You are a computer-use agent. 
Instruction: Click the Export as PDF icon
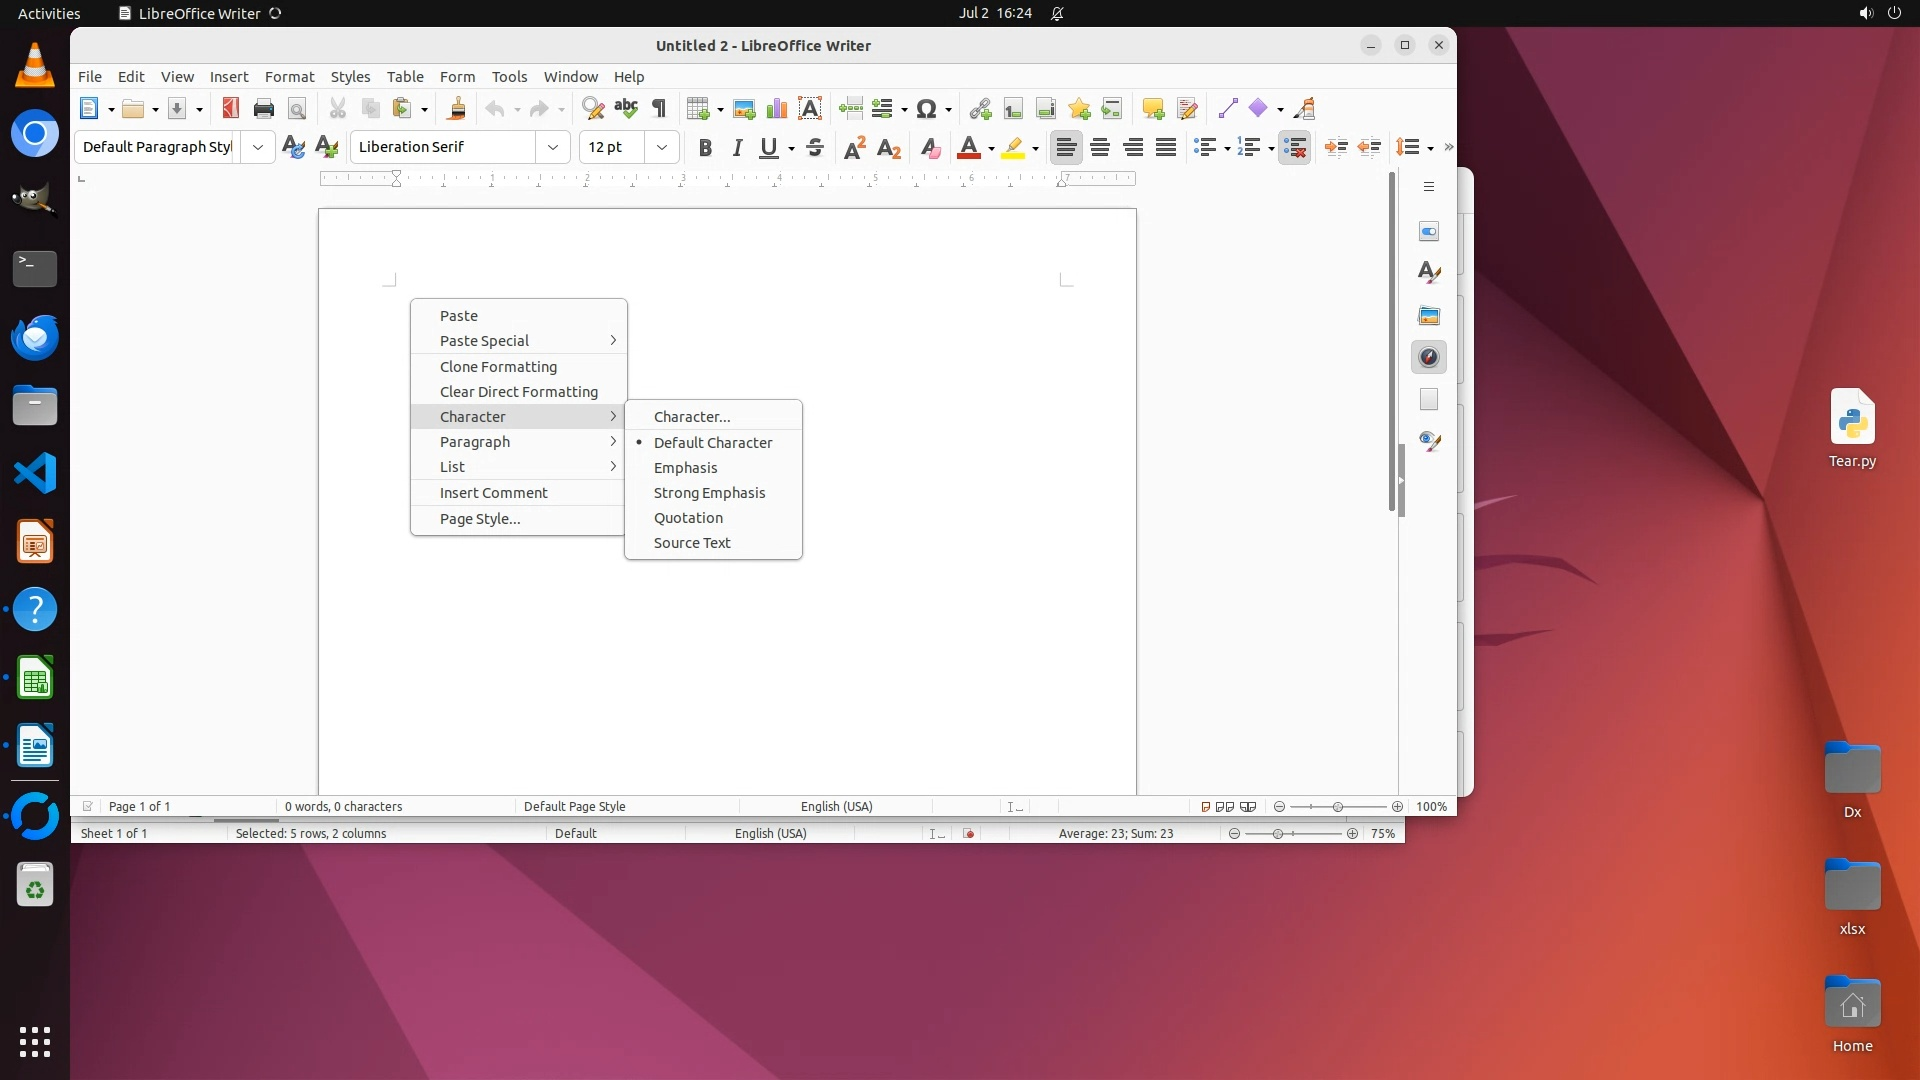231,109
